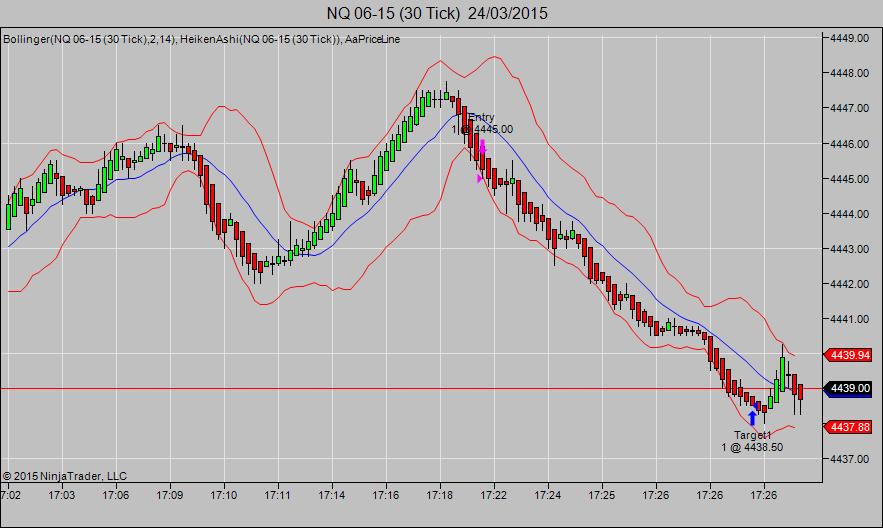Click the 4443.00 price axis label
The width and height of the screenshot is (883, 528).
click(849, 249)
